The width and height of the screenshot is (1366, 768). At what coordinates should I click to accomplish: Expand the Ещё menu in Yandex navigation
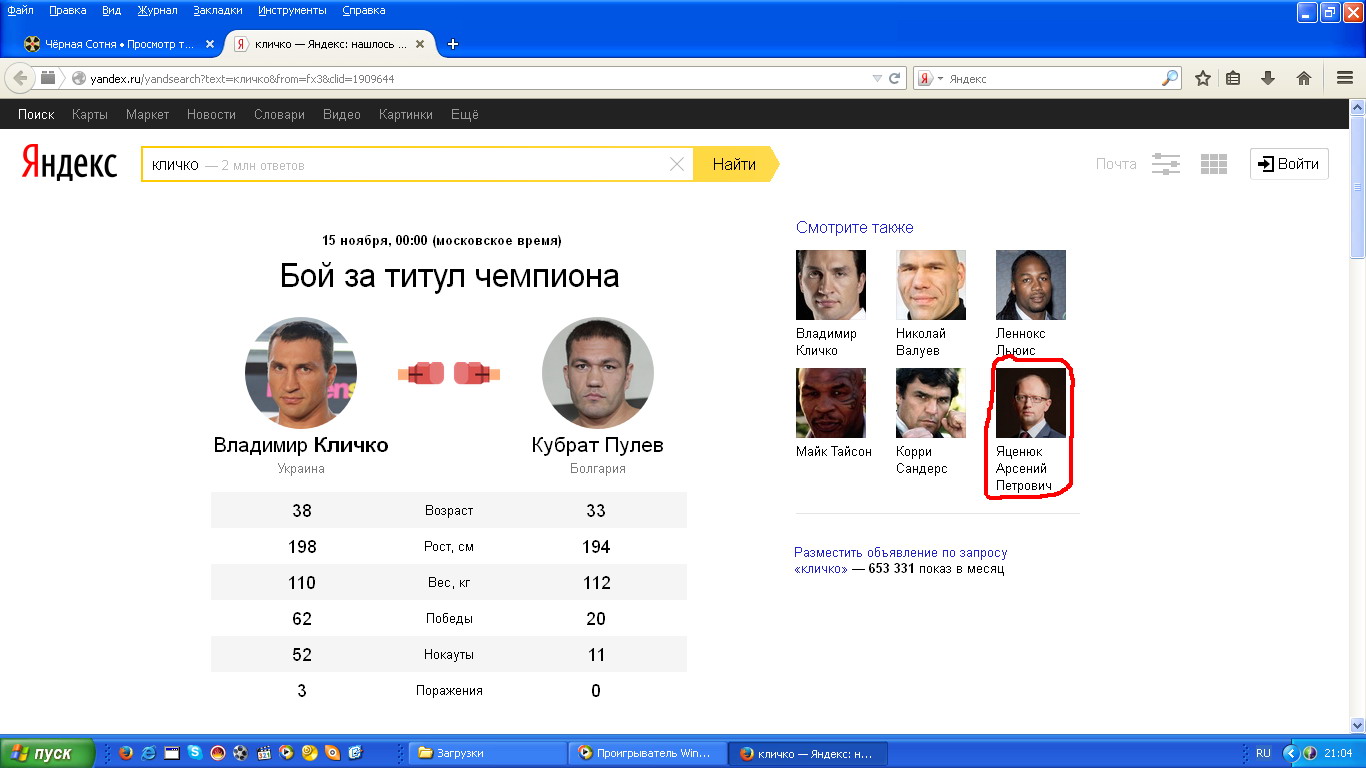pyautogui.click(x=464, y=114)
